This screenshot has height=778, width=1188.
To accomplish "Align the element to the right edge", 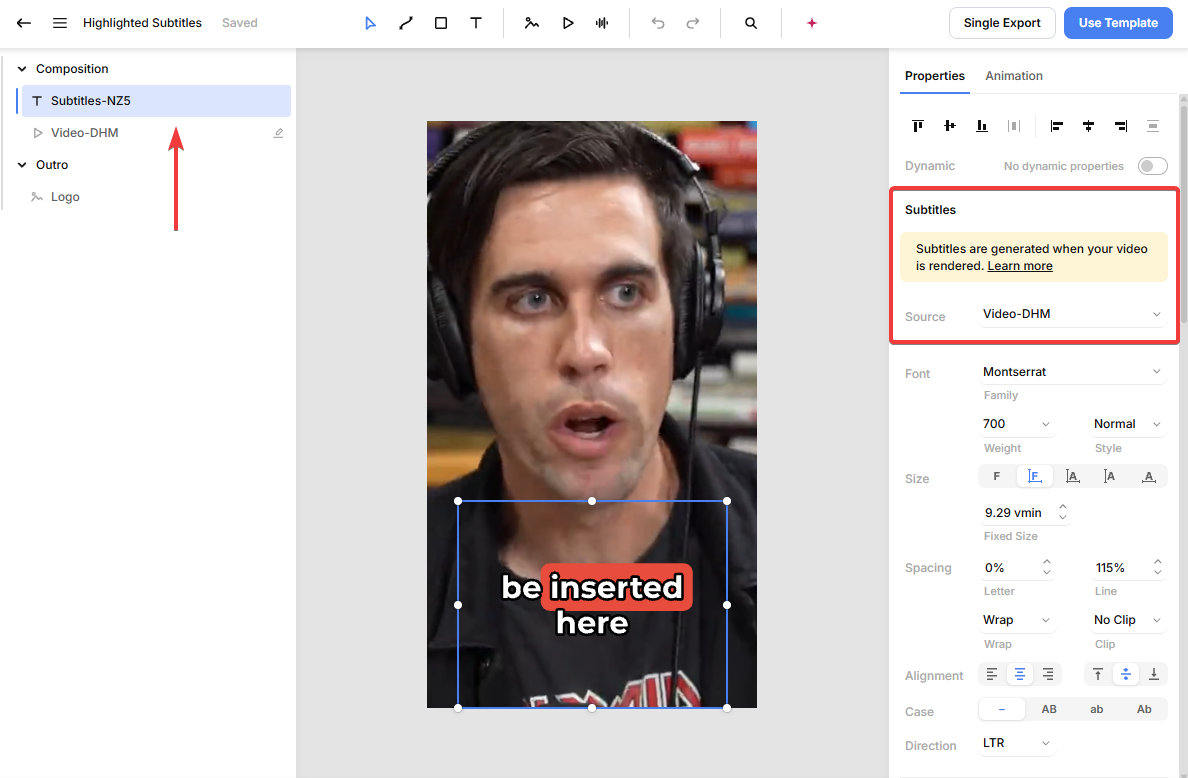I will point(1121,126).
